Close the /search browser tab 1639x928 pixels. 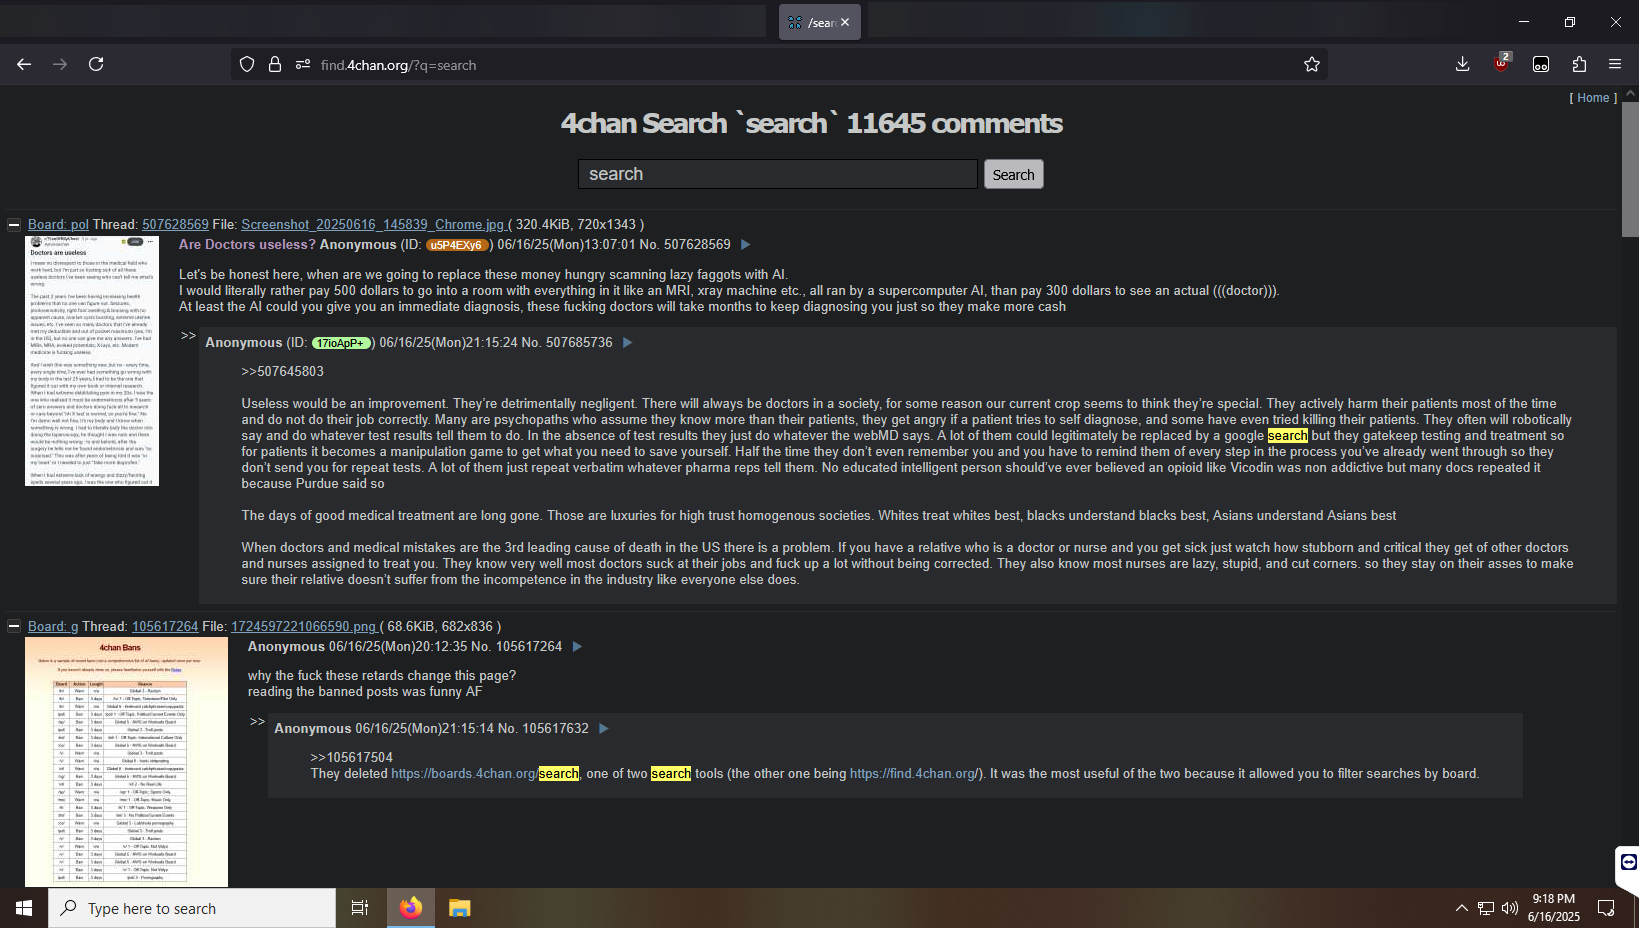845,22
